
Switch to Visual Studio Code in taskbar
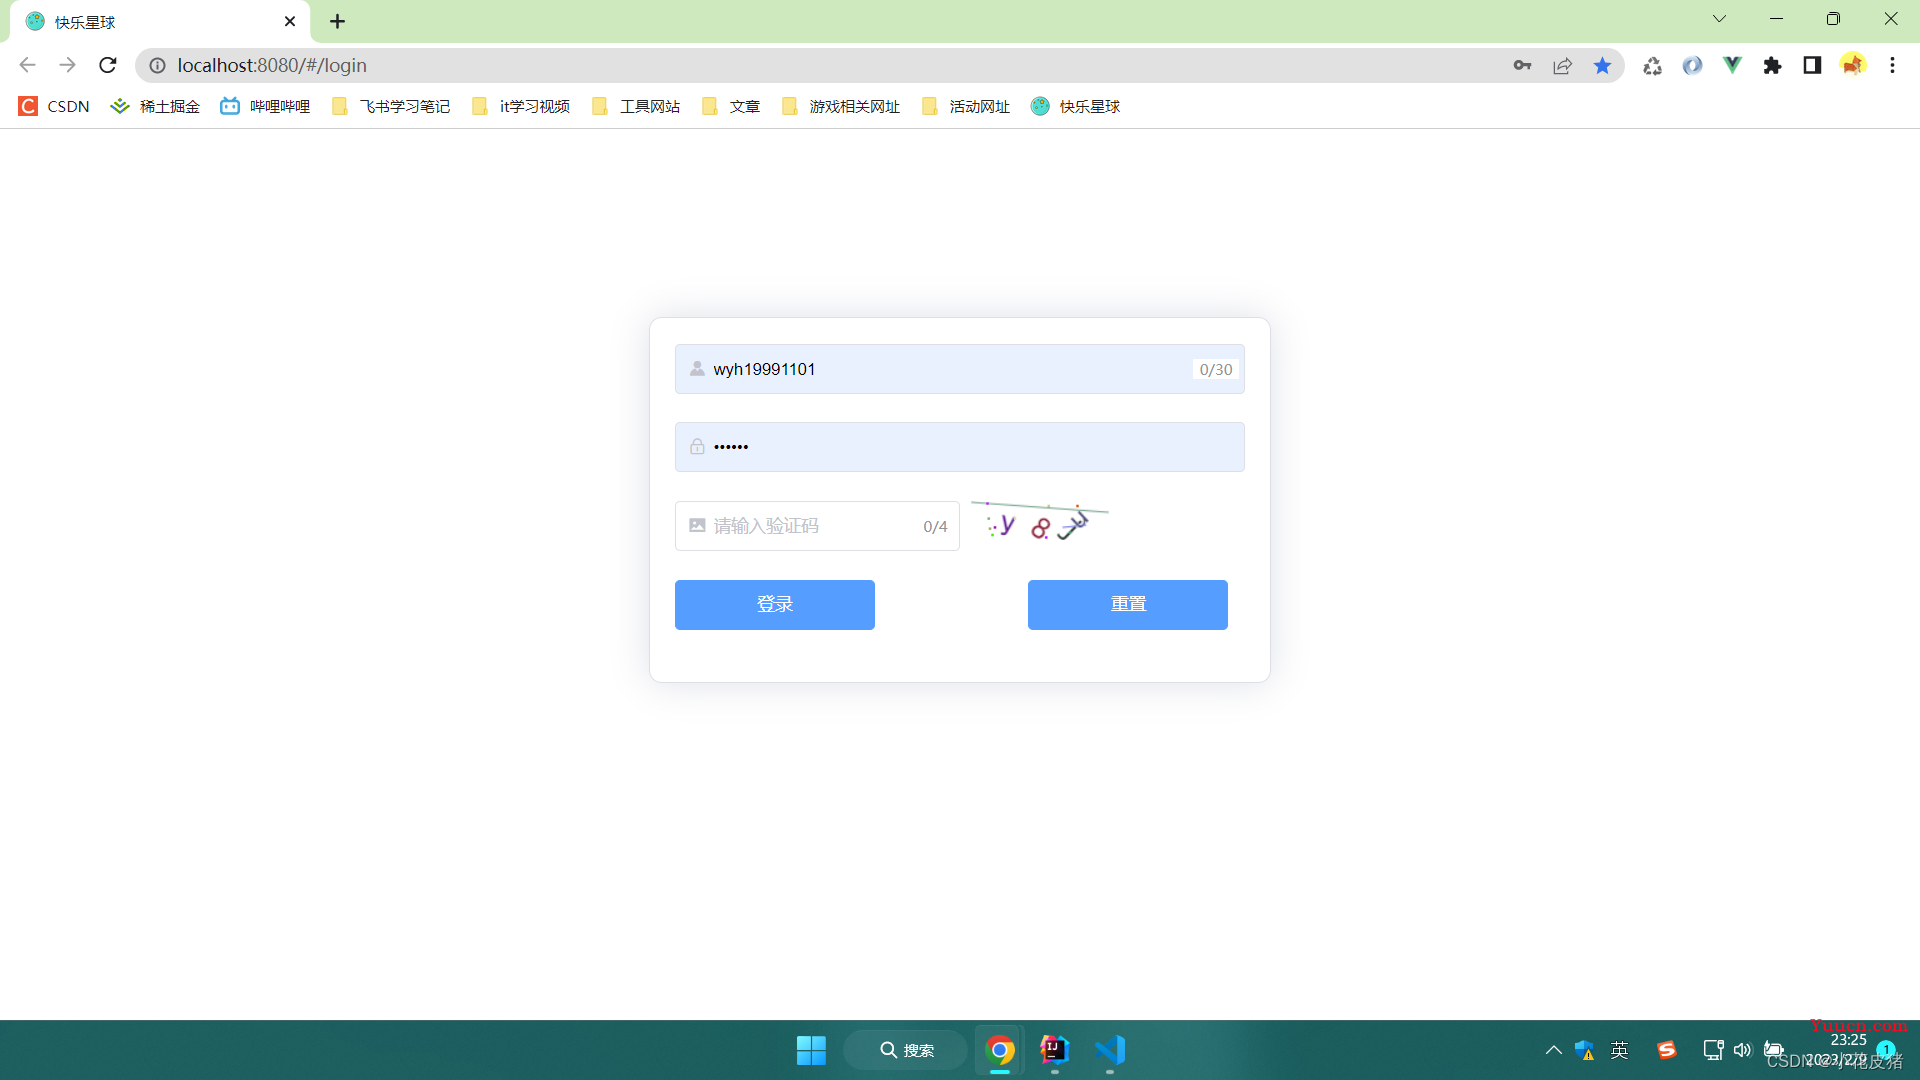(x=1110, y=1050)
